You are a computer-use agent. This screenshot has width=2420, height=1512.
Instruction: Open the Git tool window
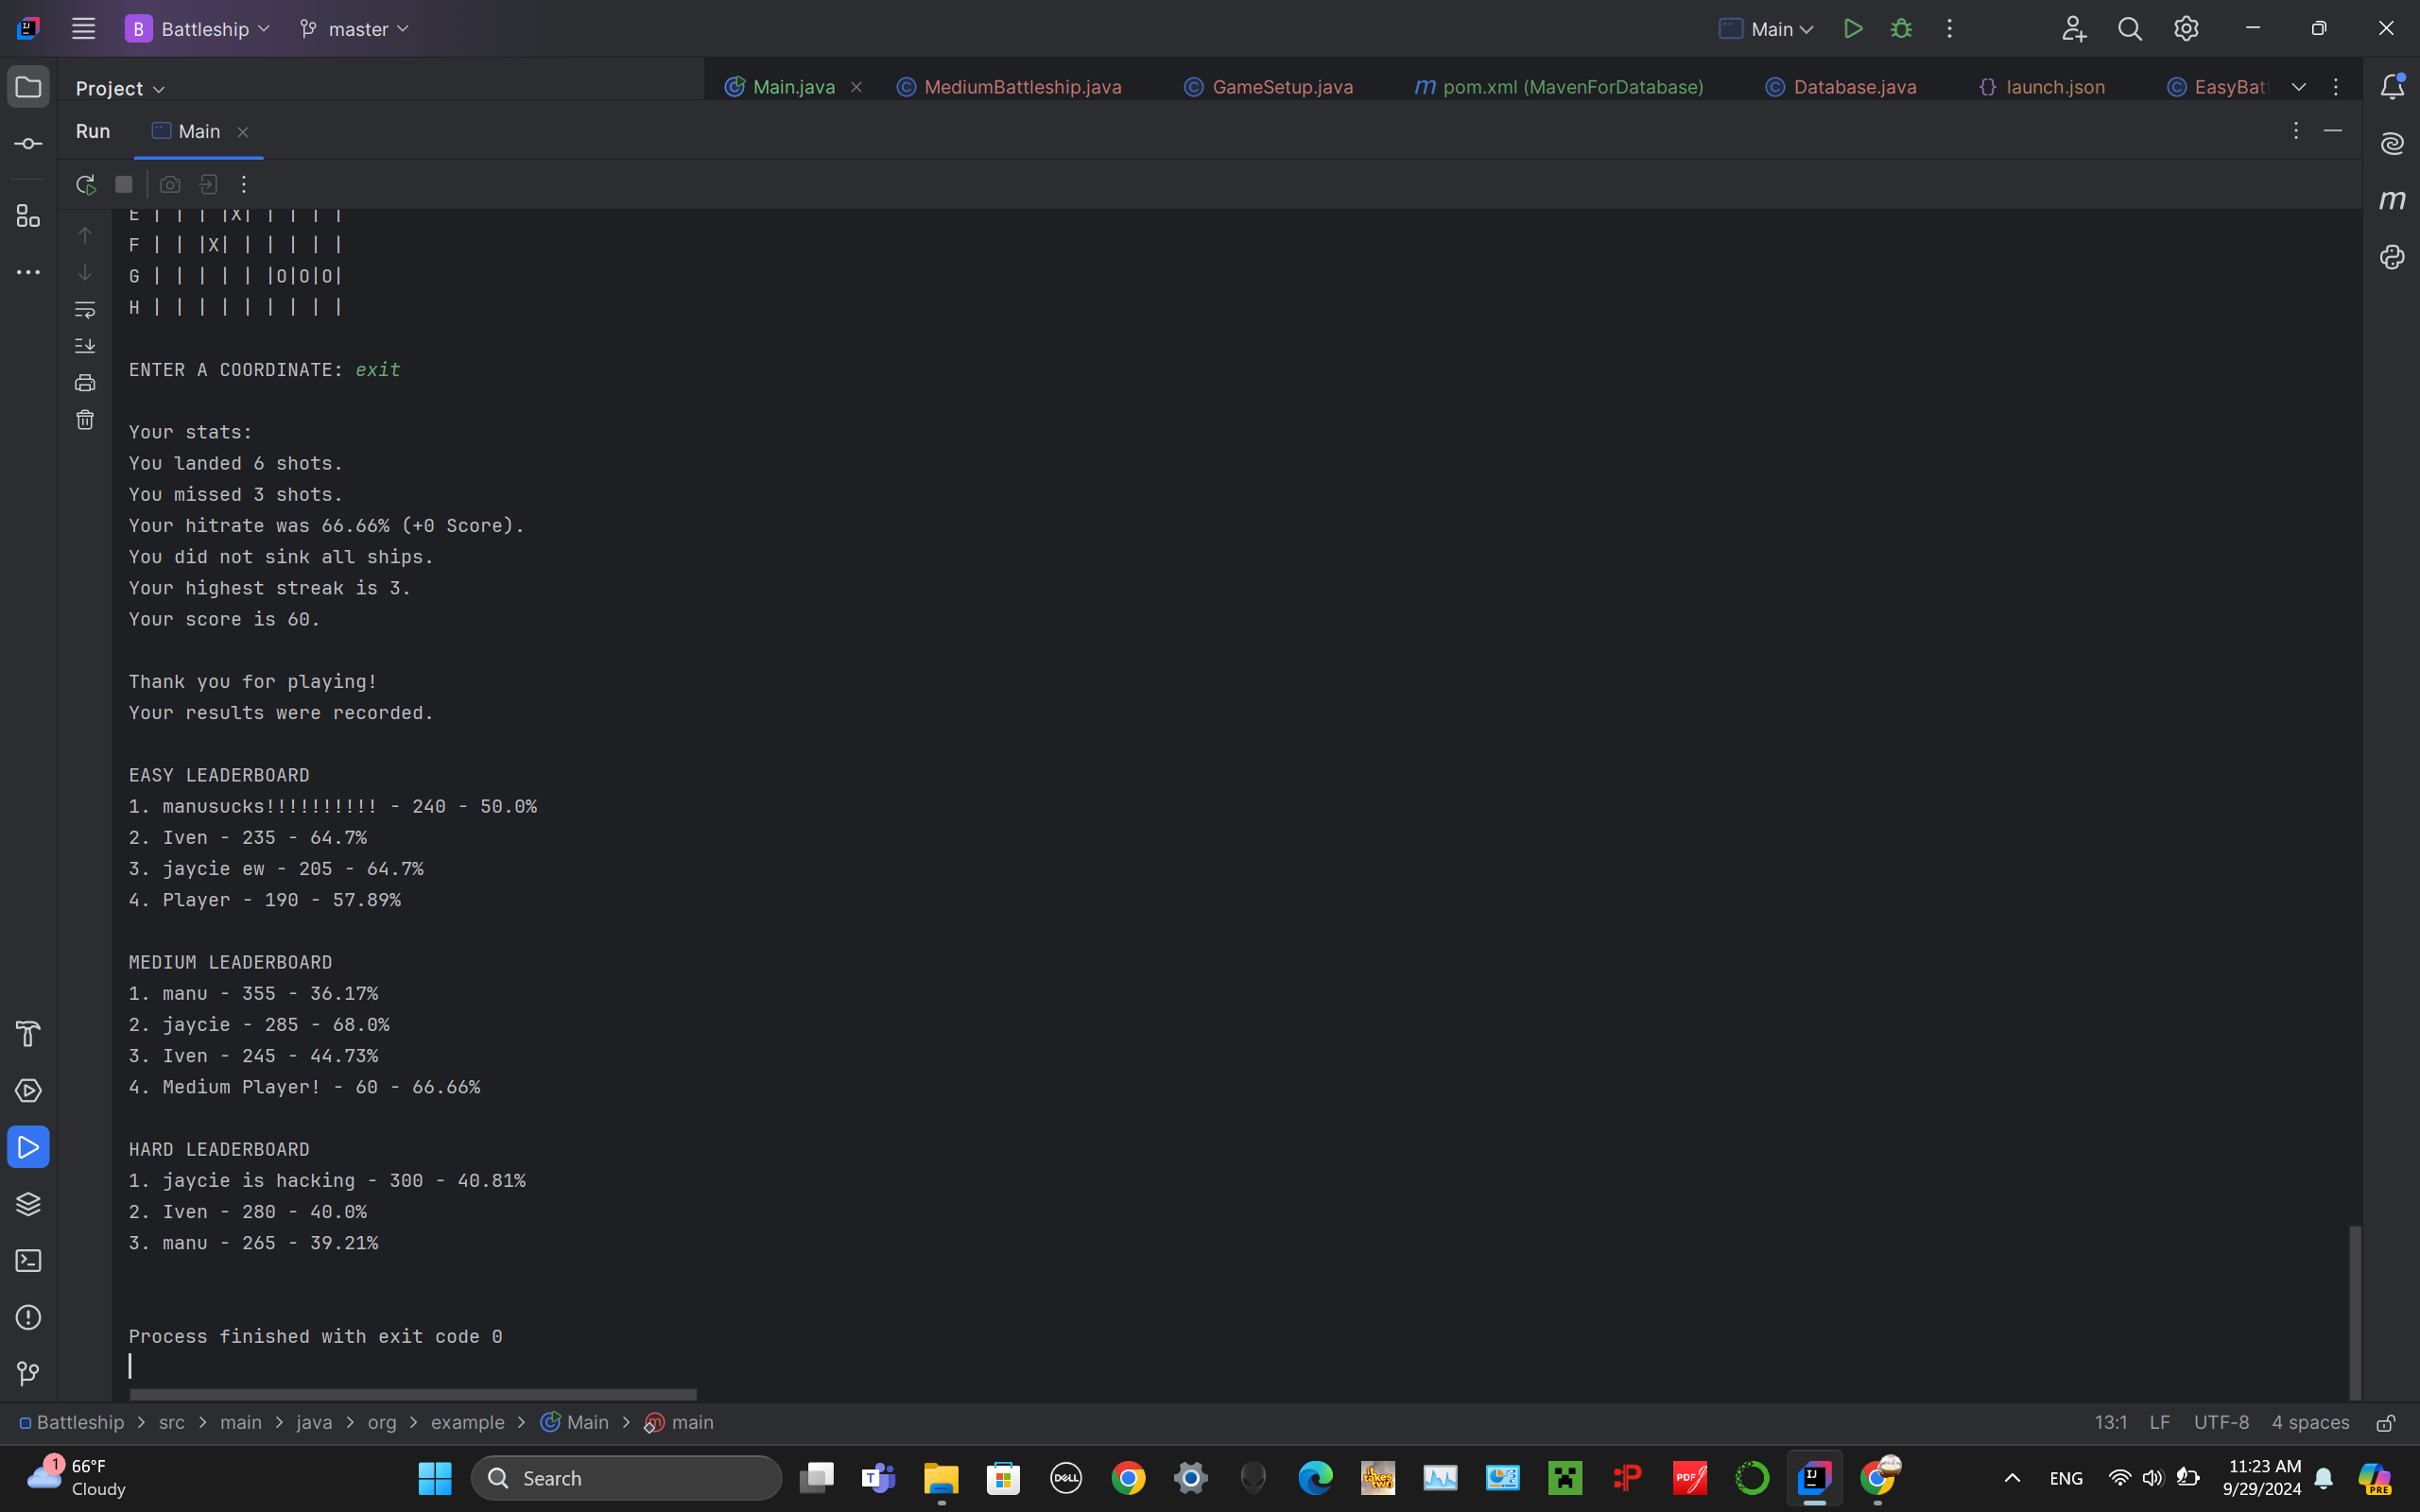coord(28,1374)
